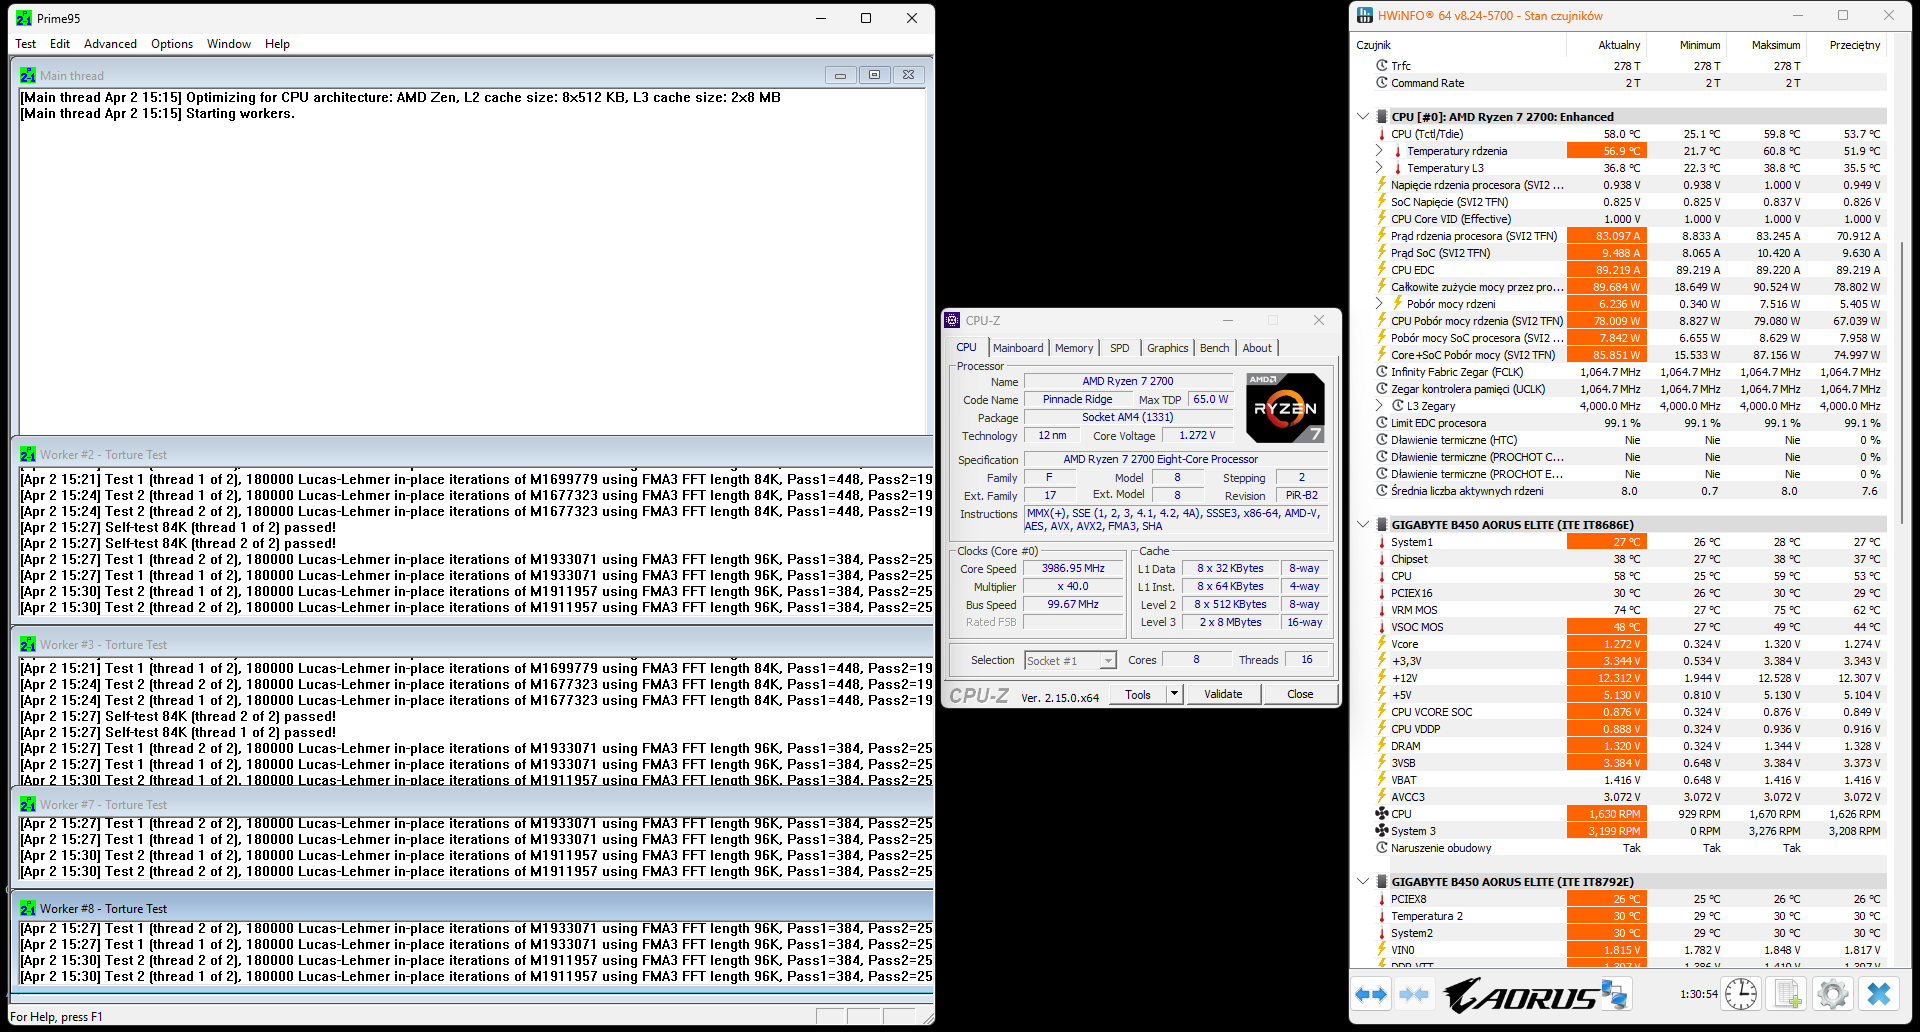Click the Ryzen 7 logo in CPU-Z

(x=1286, y=408)
